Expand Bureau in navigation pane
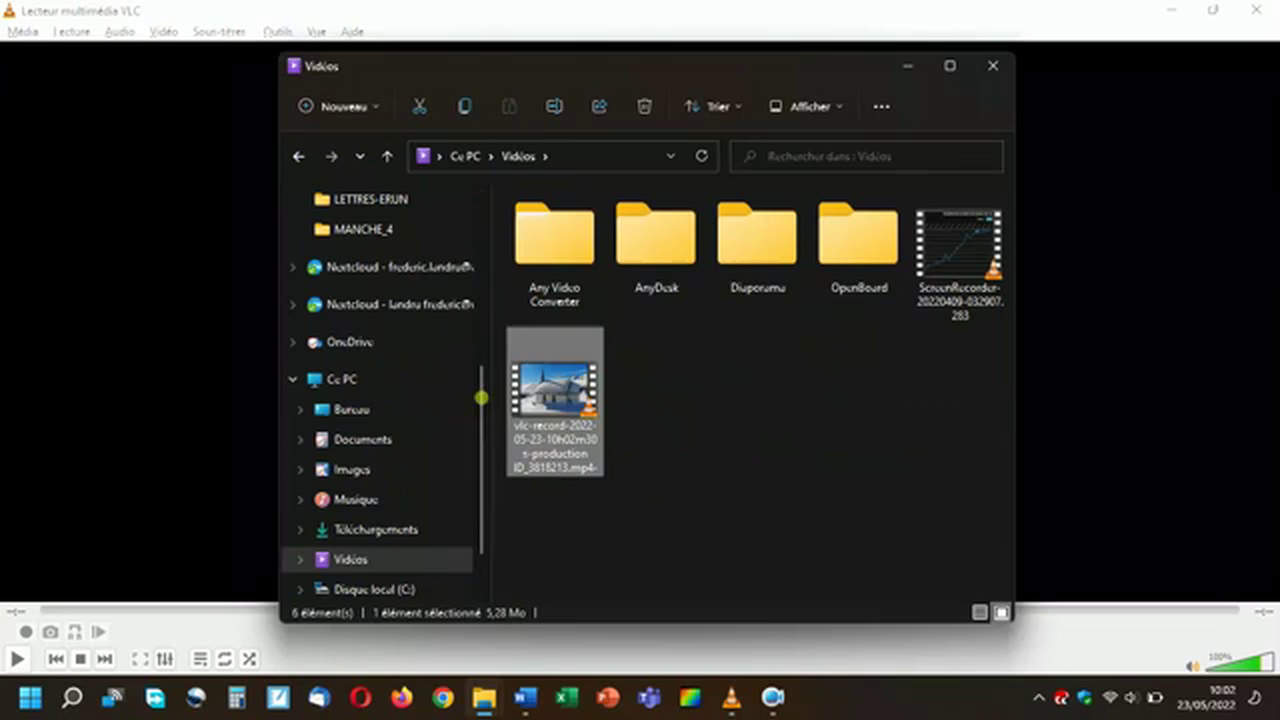Viewport: 1280px width, 720px height. point(301,410)
